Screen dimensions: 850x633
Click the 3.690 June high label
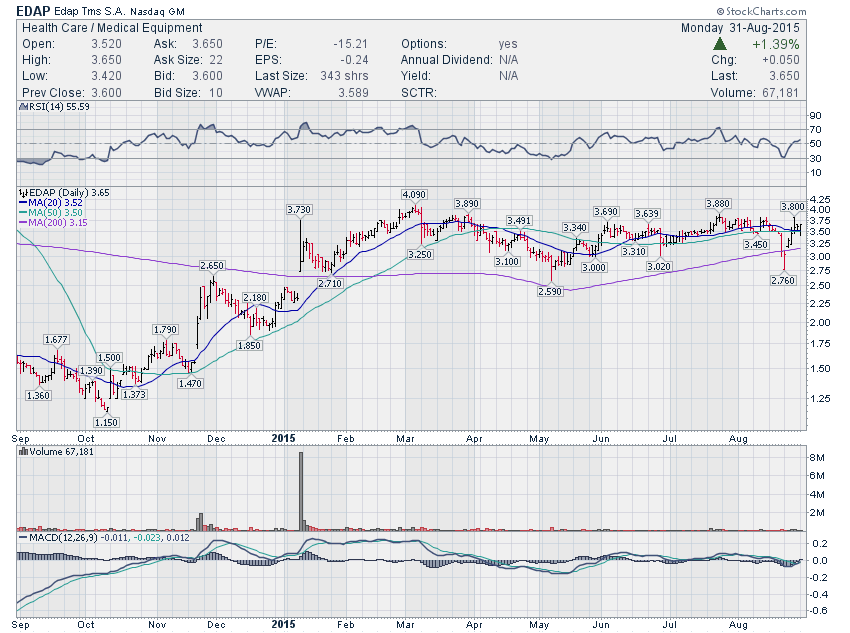click(x=606, y=212)
